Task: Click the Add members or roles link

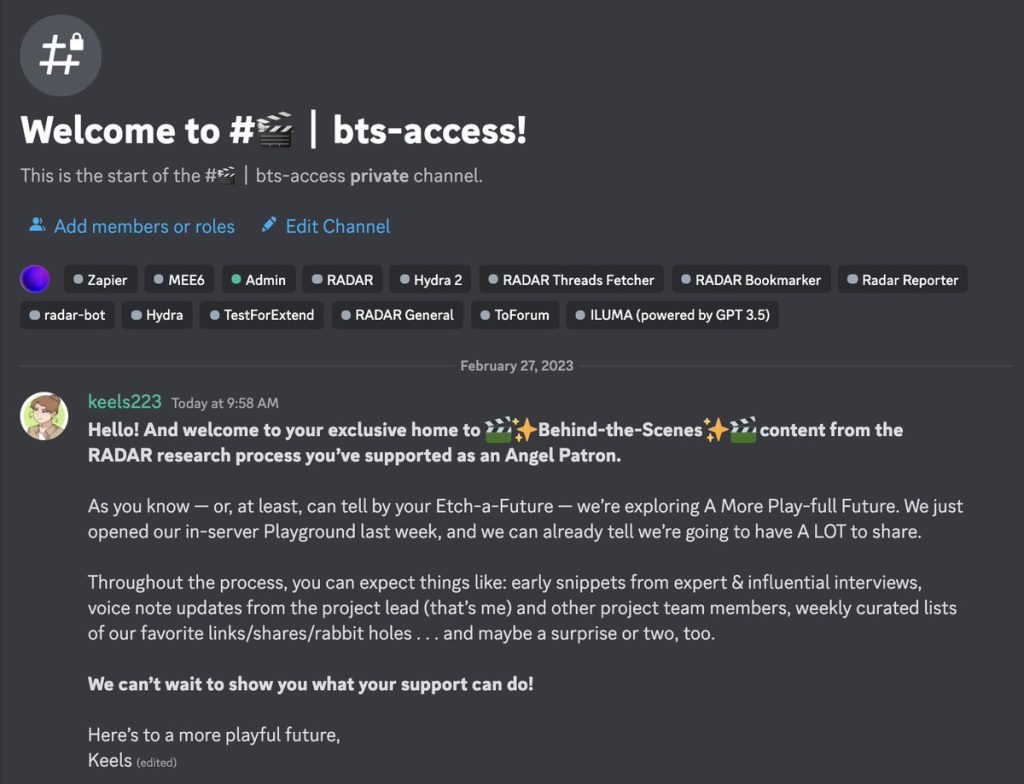Action: (144, 226)
